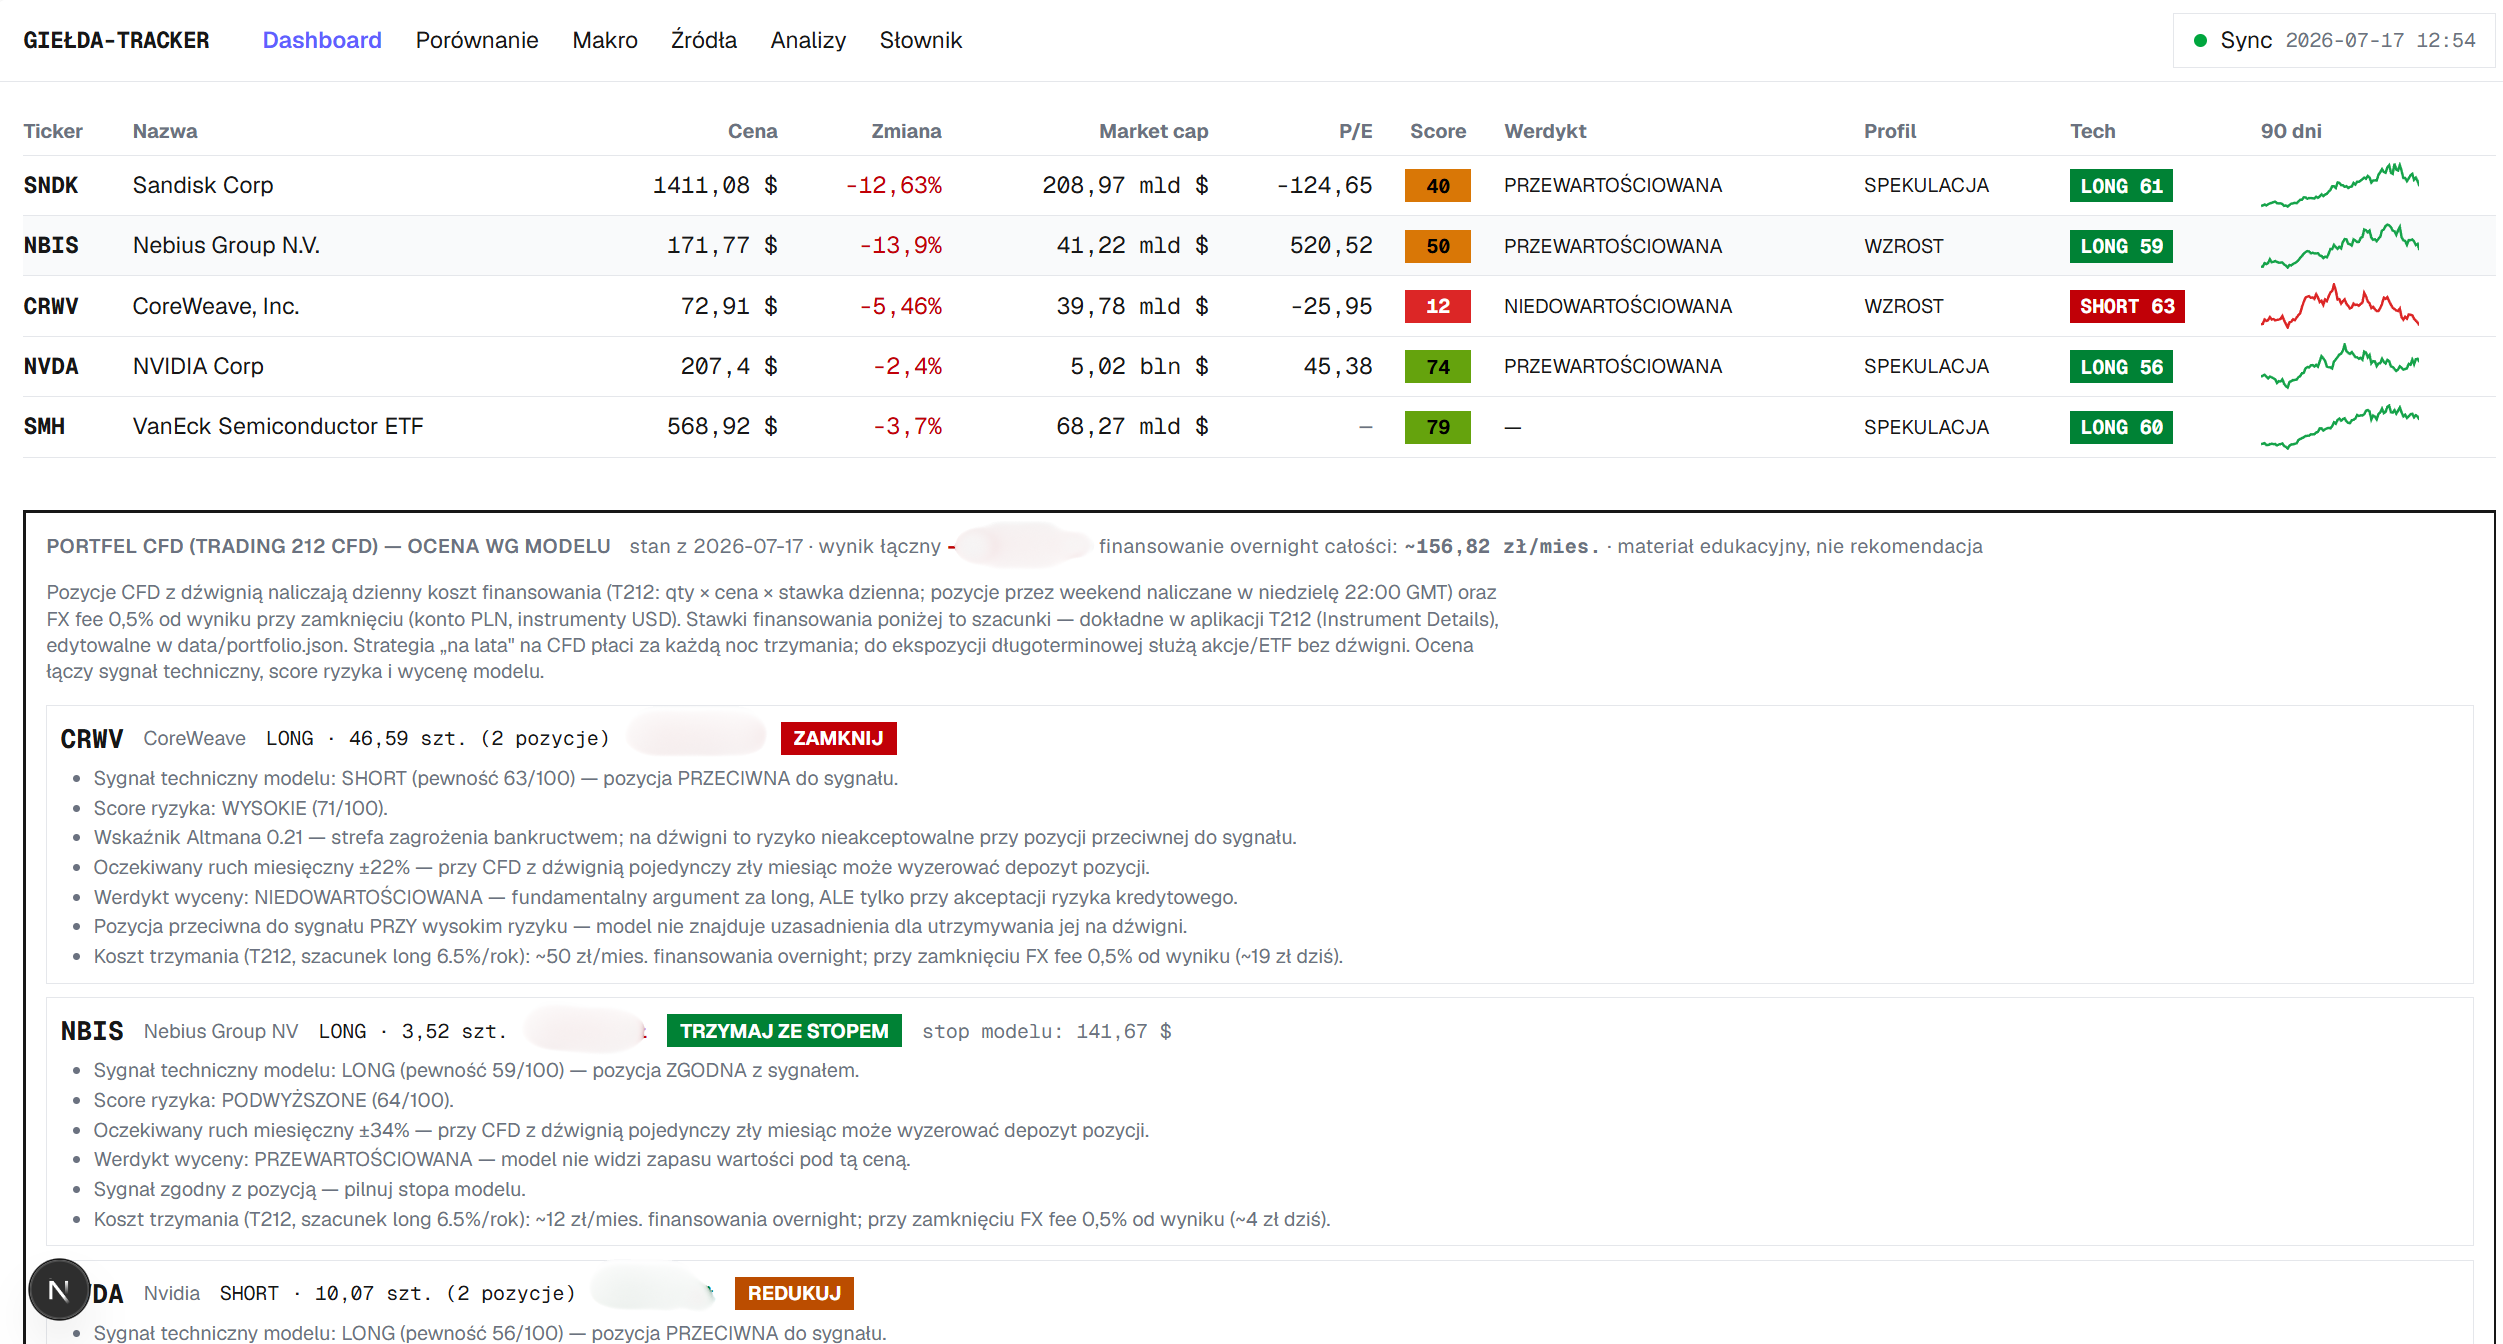The height and width of the screenshot is (1344, 2503).
Task: Click the name CoreWeave, Inc.
Action: coord(216,306)
